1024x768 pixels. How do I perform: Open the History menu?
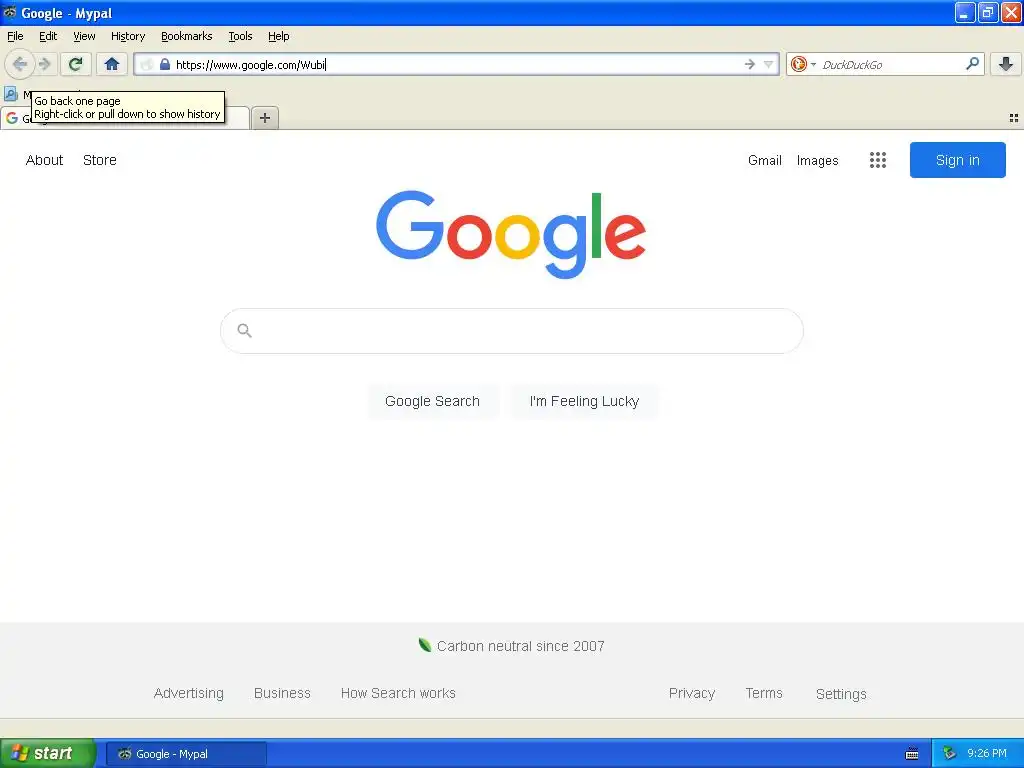click(128, 37)
